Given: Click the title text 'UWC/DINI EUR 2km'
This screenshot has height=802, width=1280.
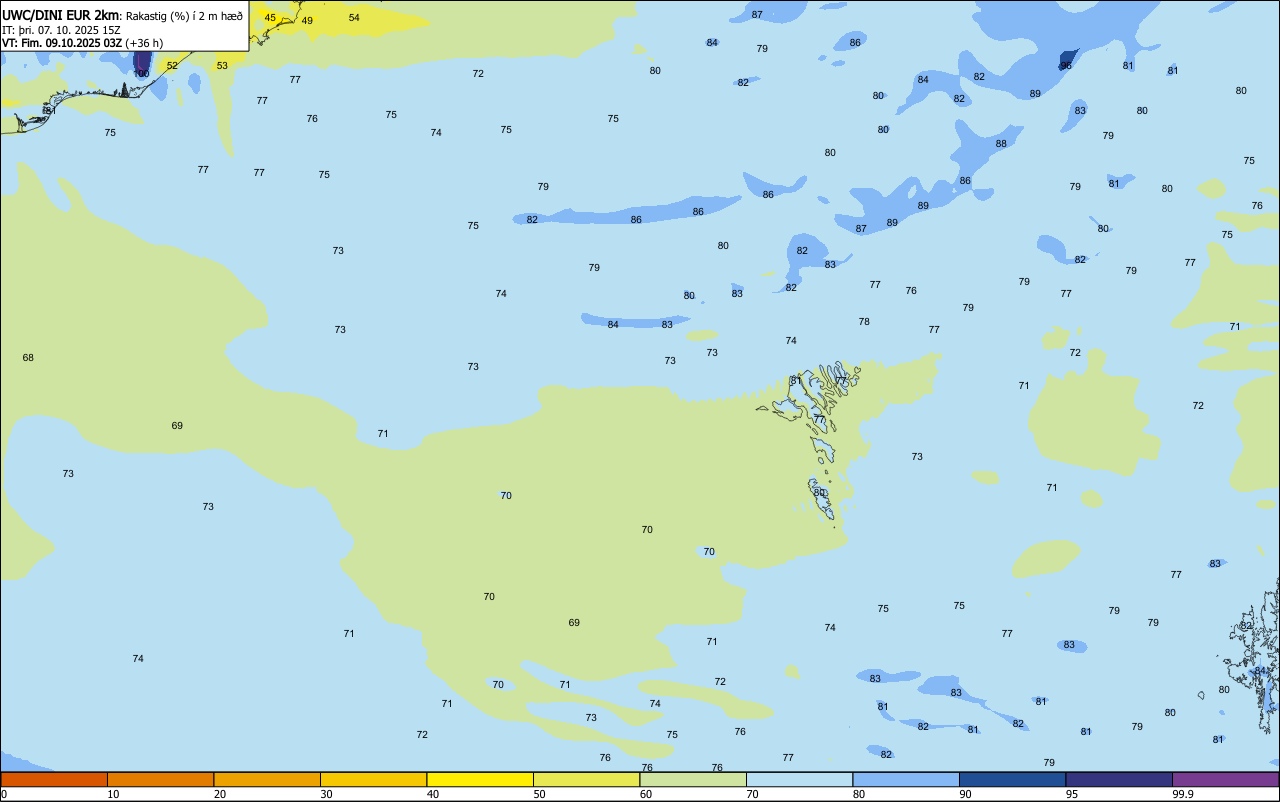Looking at the screenshot, I should coord(61,14).
